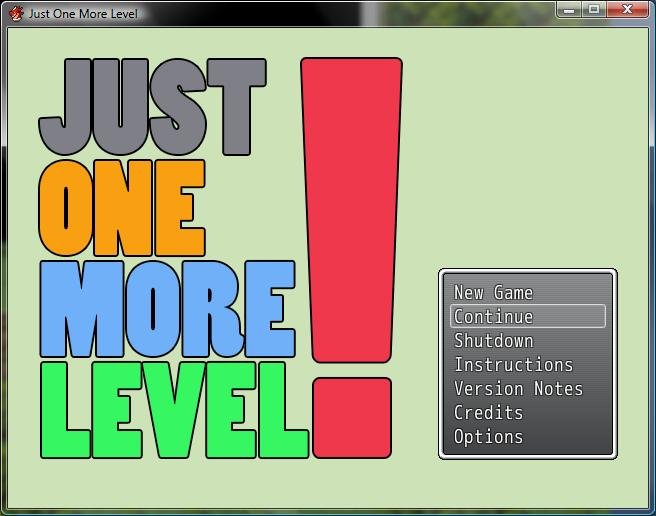Image resolution: width=656 pixels, height=516 pixels.
Task: Click the red exclamation mark dot
Action: pos(352,418)
